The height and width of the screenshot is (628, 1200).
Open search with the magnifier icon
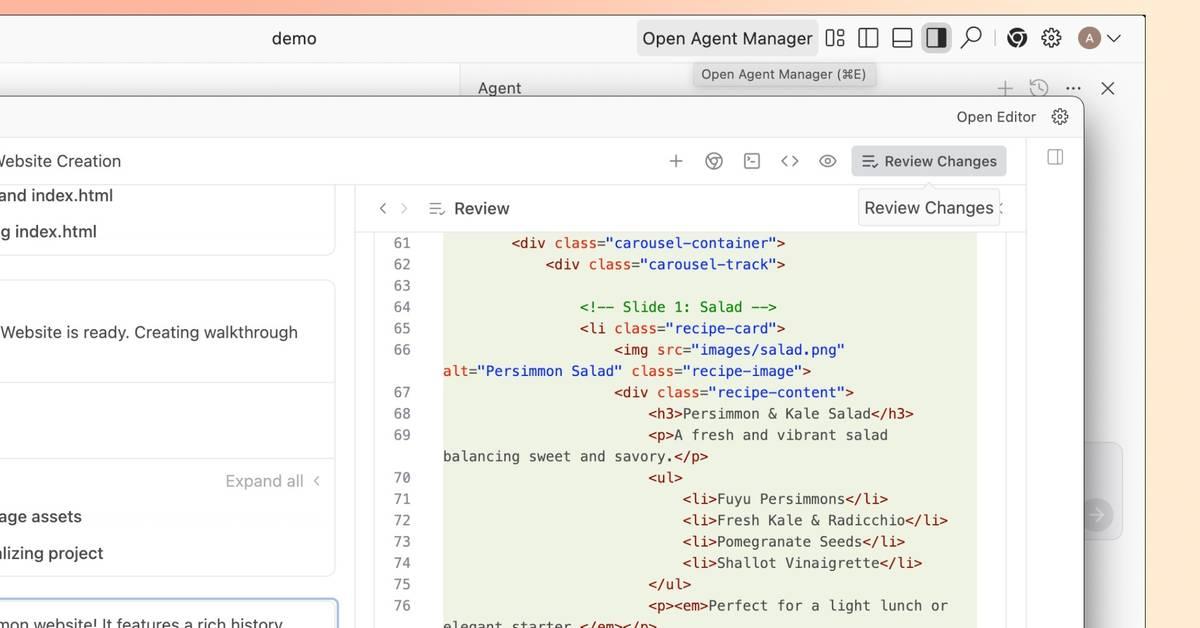(970, 38)
